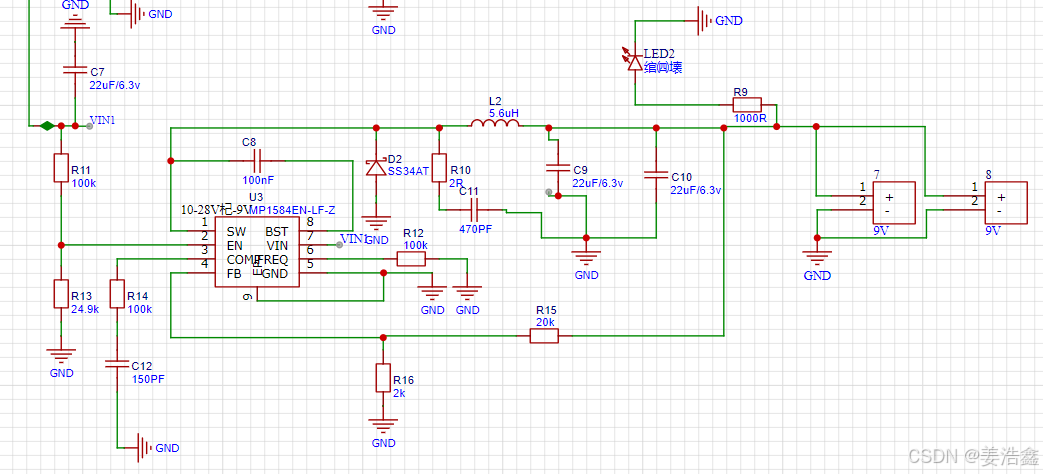1043x474 pixels.
Task: Click the 22uF/6.3v value of C9
Action: click(x=597, y=183)
